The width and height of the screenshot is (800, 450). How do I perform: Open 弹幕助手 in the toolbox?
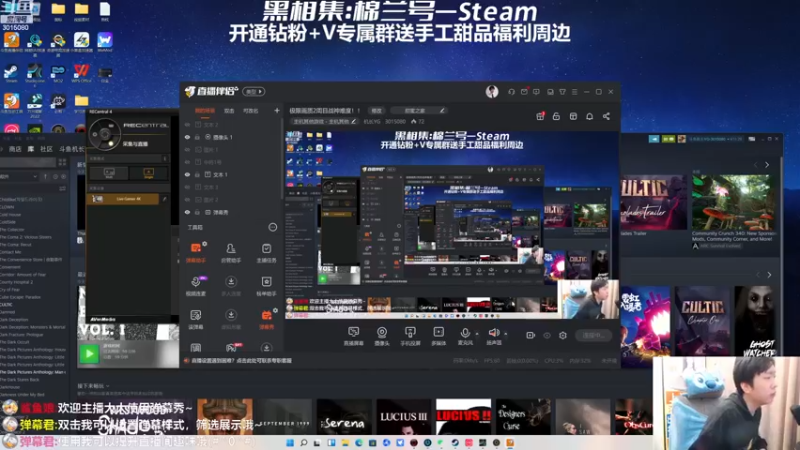pos(196,253)
